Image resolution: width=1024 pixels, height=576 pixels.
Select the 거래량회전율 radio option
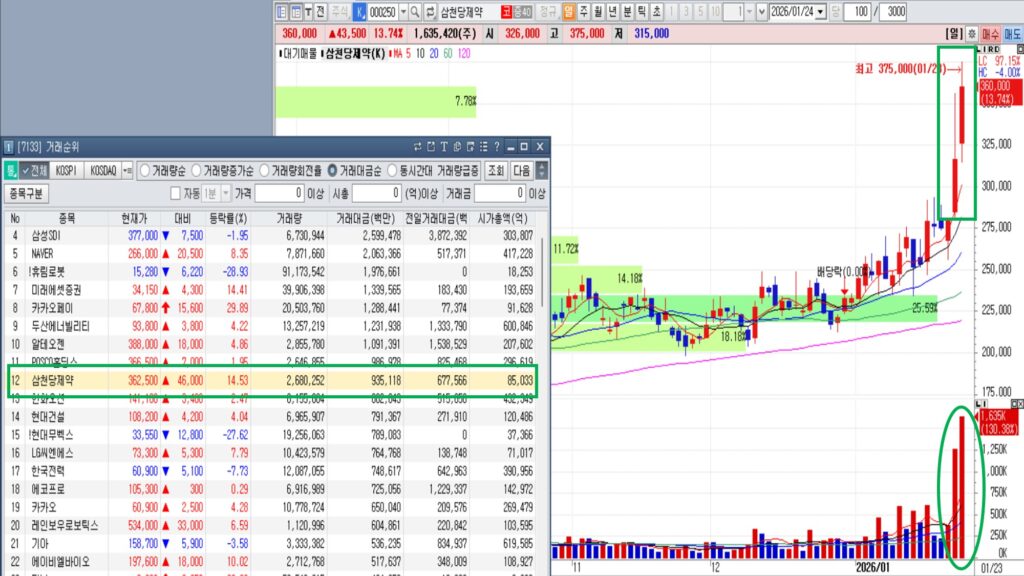pyautogui.click(x=265, y=170)
